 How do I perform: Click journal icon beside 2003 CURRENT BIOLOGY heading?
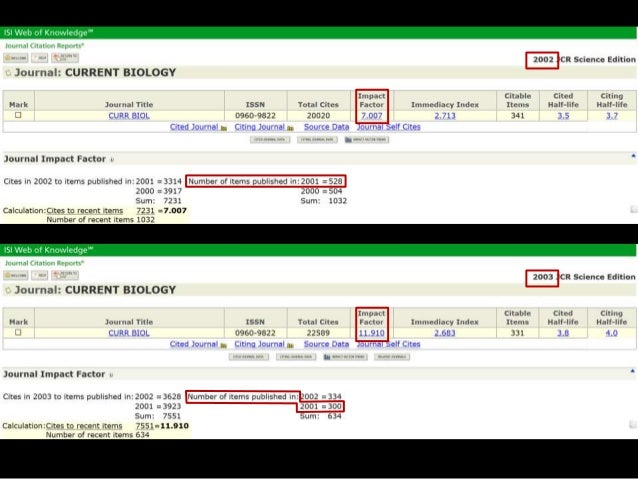tap(8, 291)
